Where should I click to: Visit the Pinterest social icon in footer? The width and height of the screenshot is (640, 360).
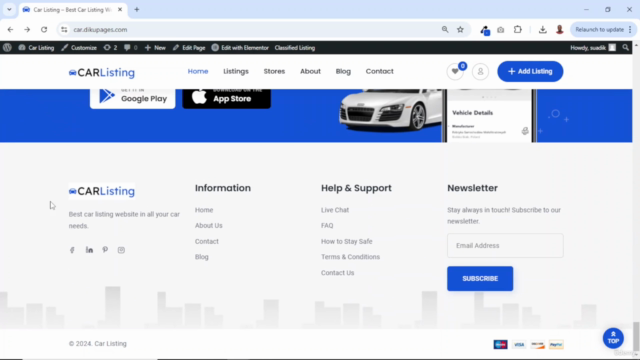tap(105, 250)
